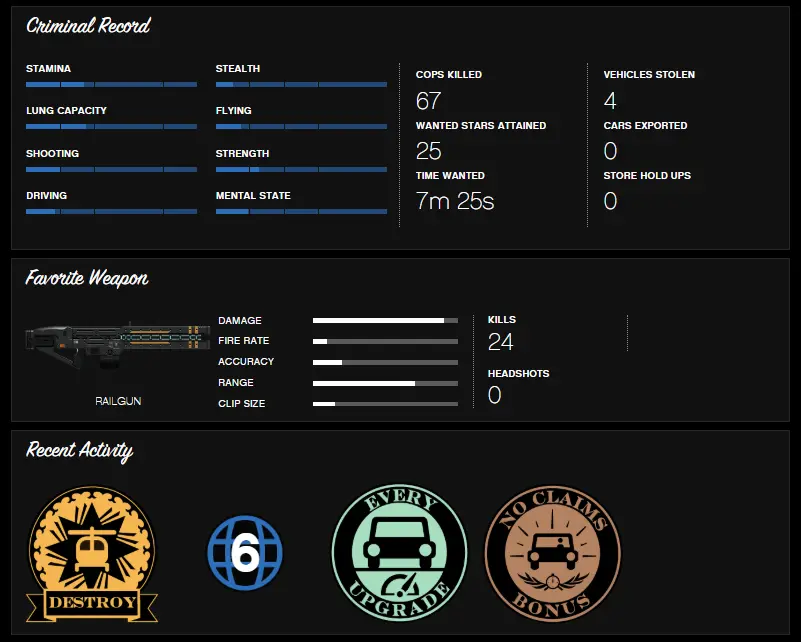Click the Railgun weapon image
The image size is (801, 642).
click(117, 346)
